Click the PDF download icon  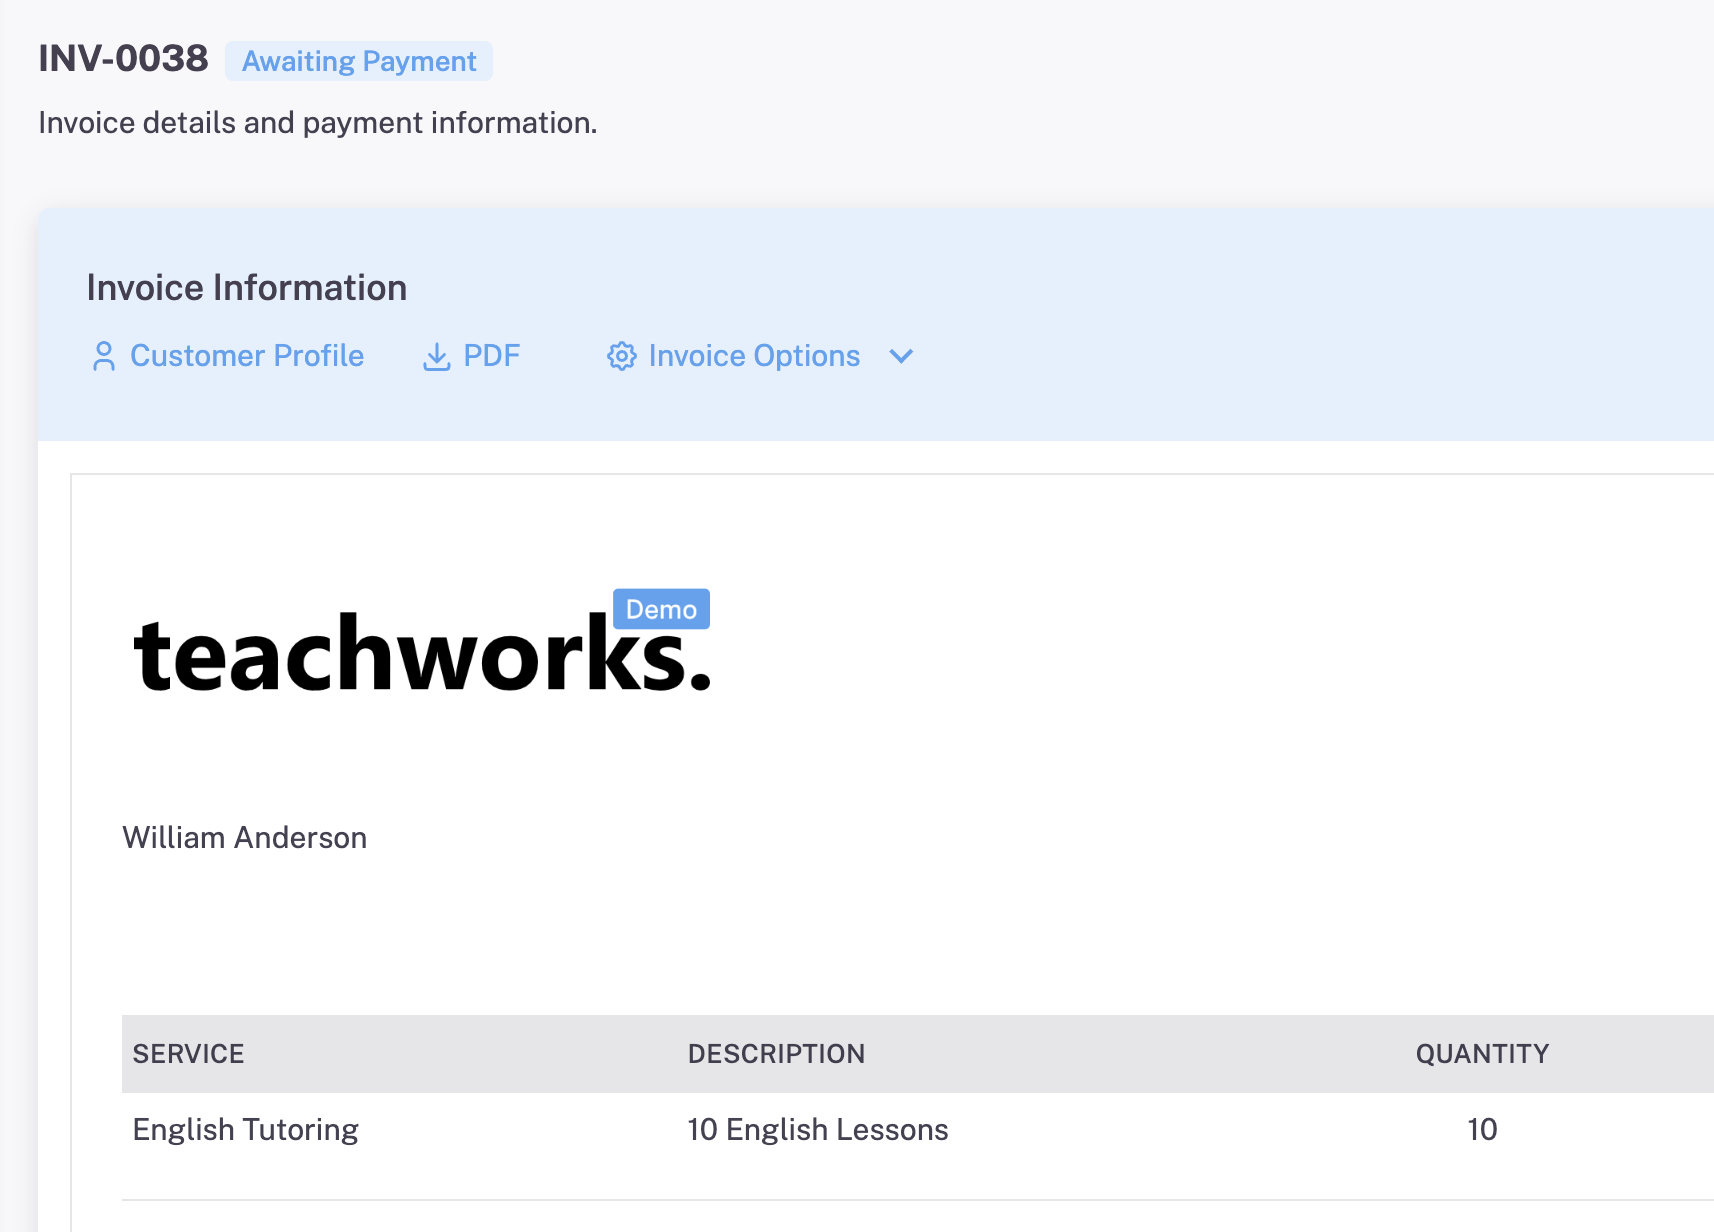[437, 356]
